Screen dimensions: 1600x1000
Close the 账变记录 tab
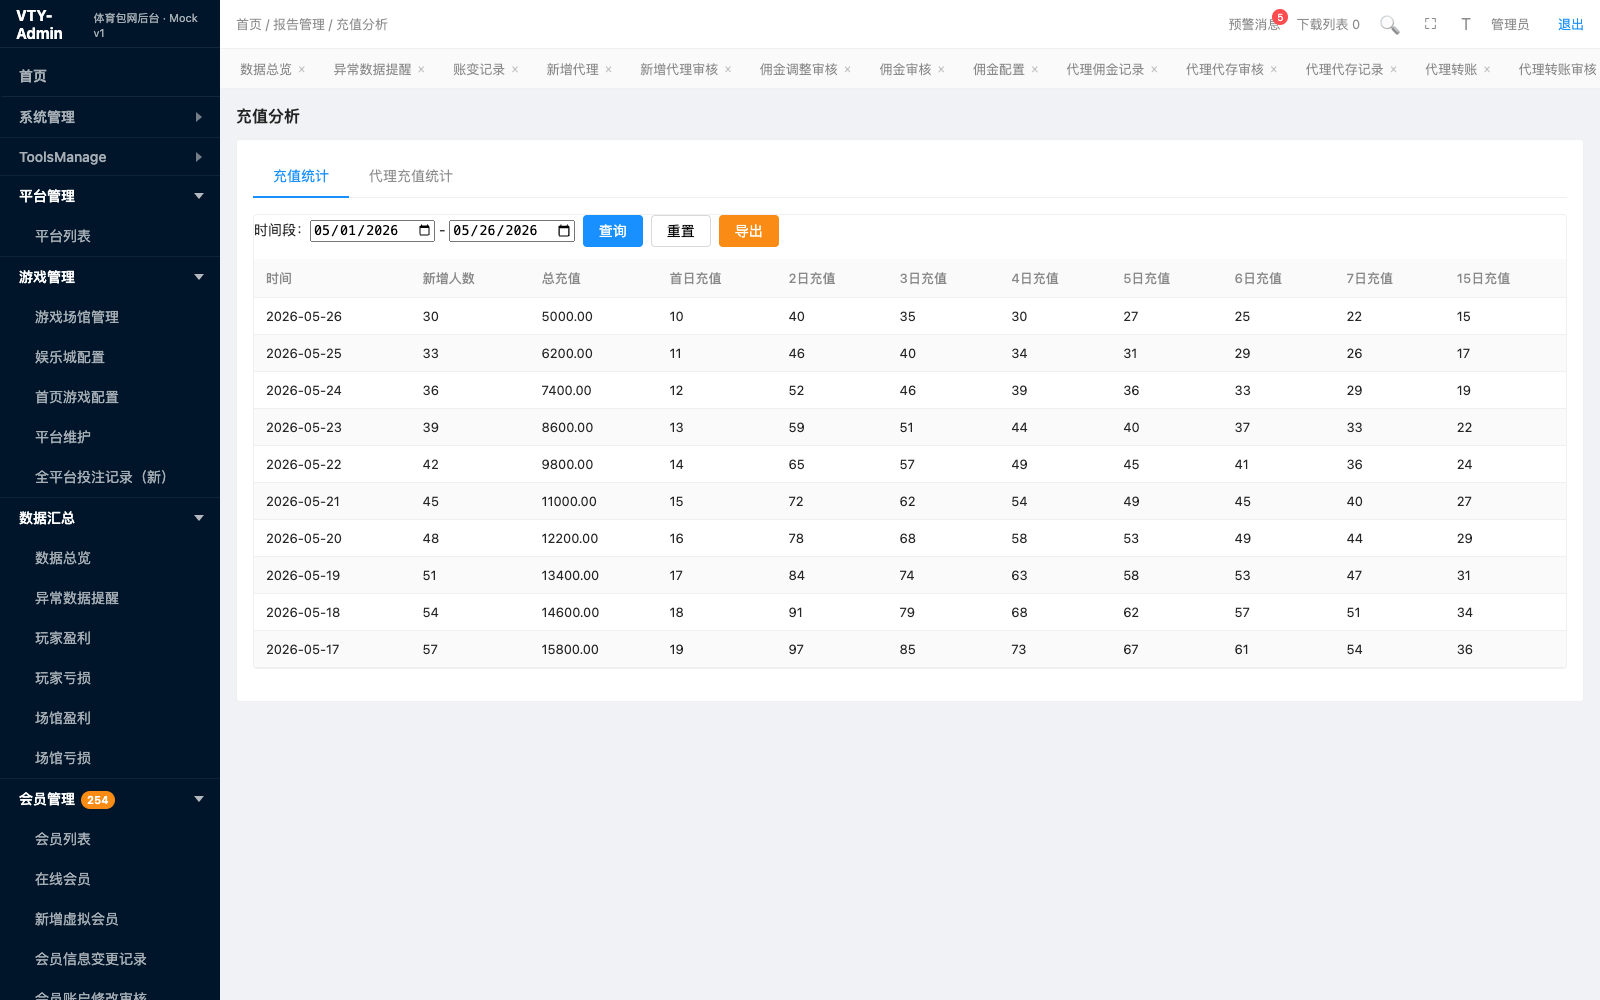tap(515, 70)
